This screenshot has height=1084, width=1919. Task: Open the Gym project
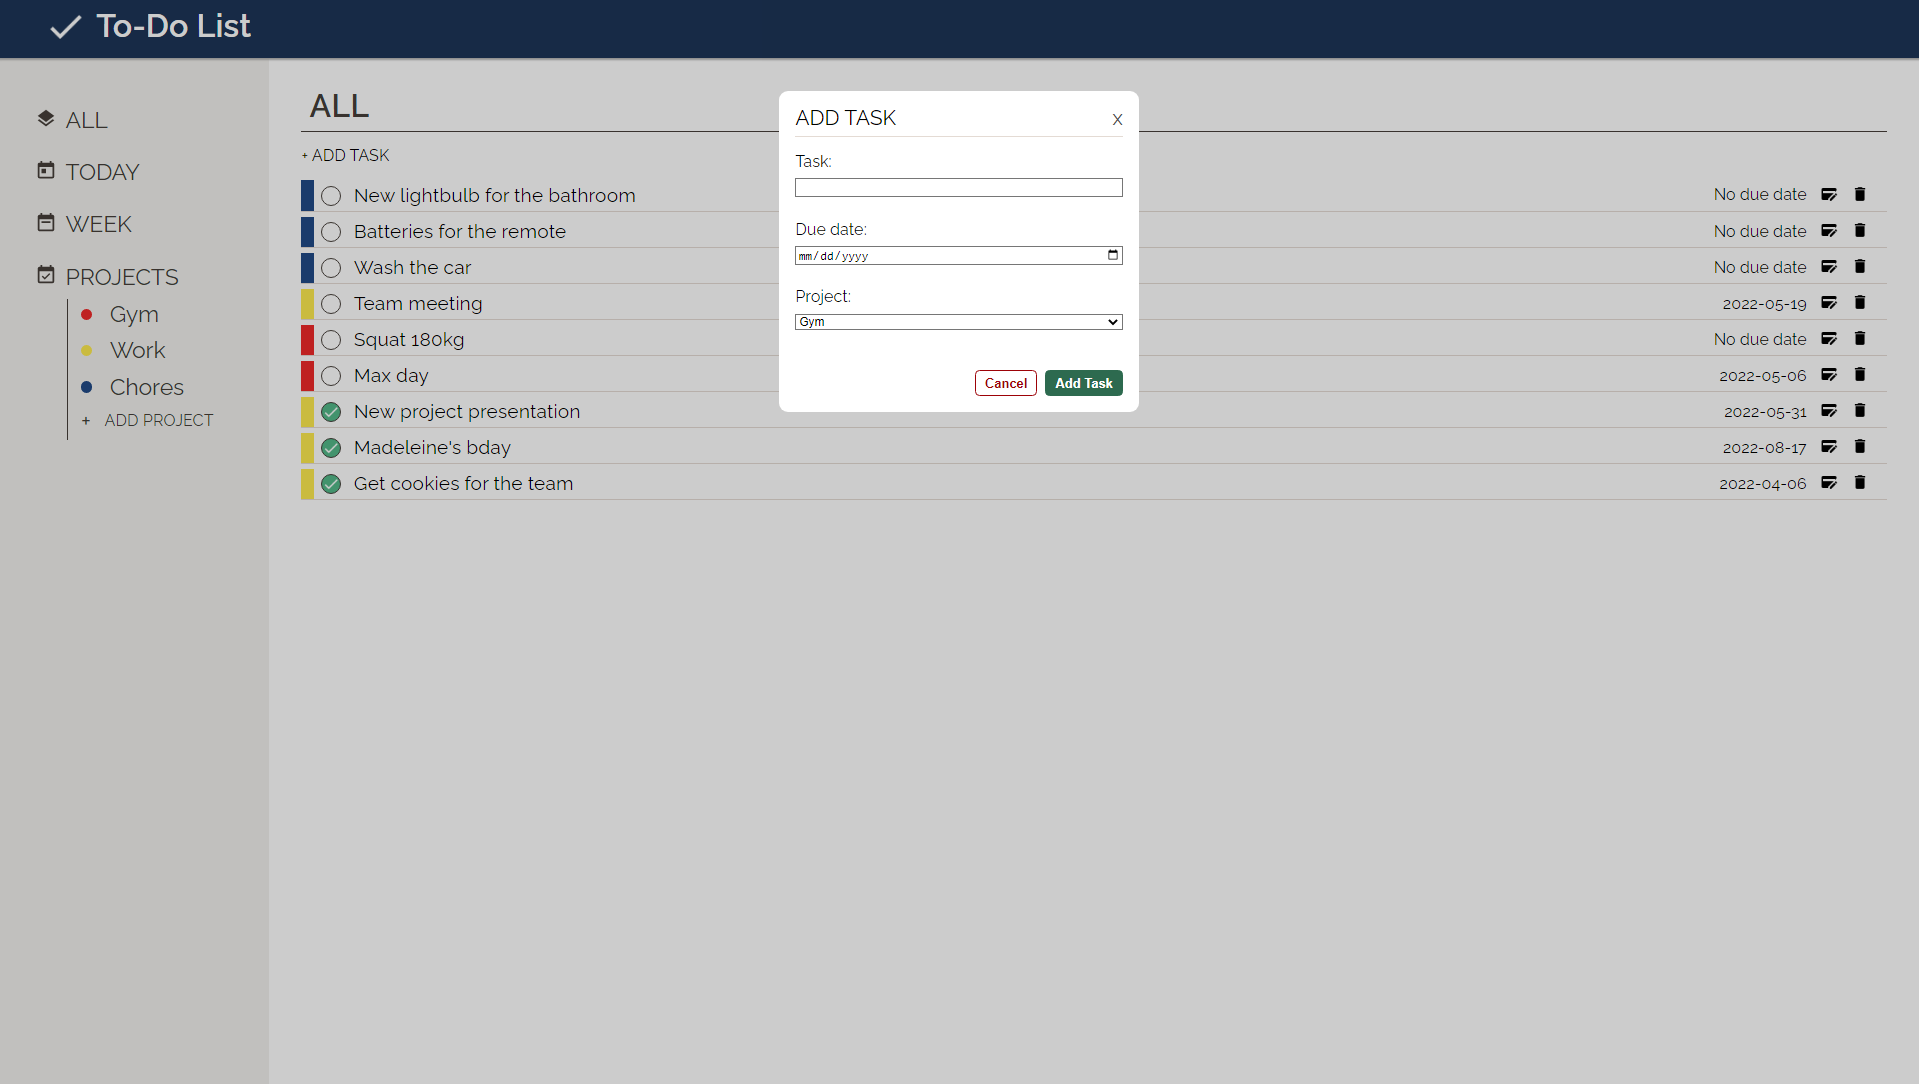(x=134, y=314)
